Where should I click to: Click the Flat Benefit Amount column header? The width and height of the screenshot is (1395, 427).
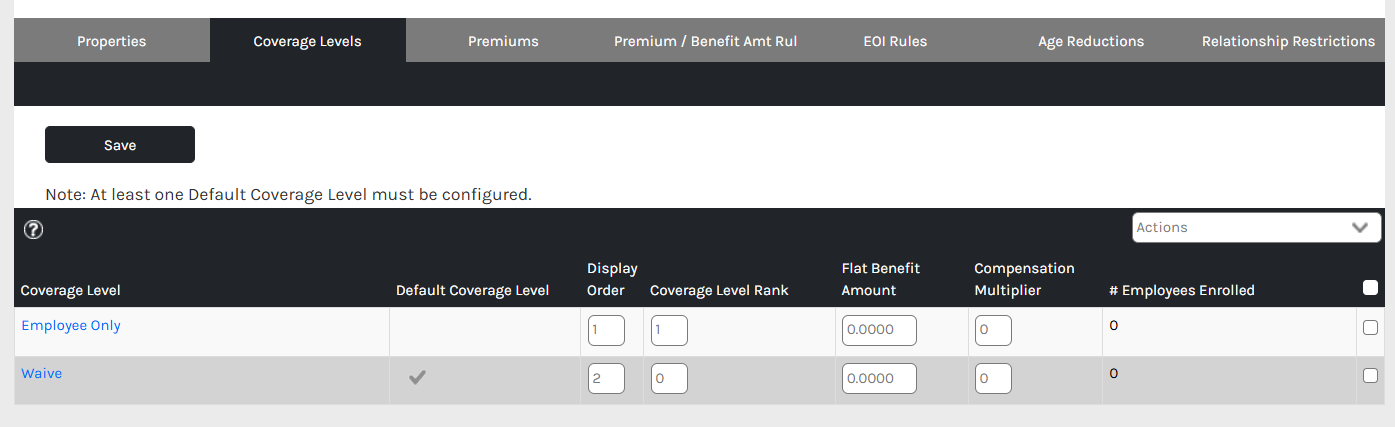(881, 279)
